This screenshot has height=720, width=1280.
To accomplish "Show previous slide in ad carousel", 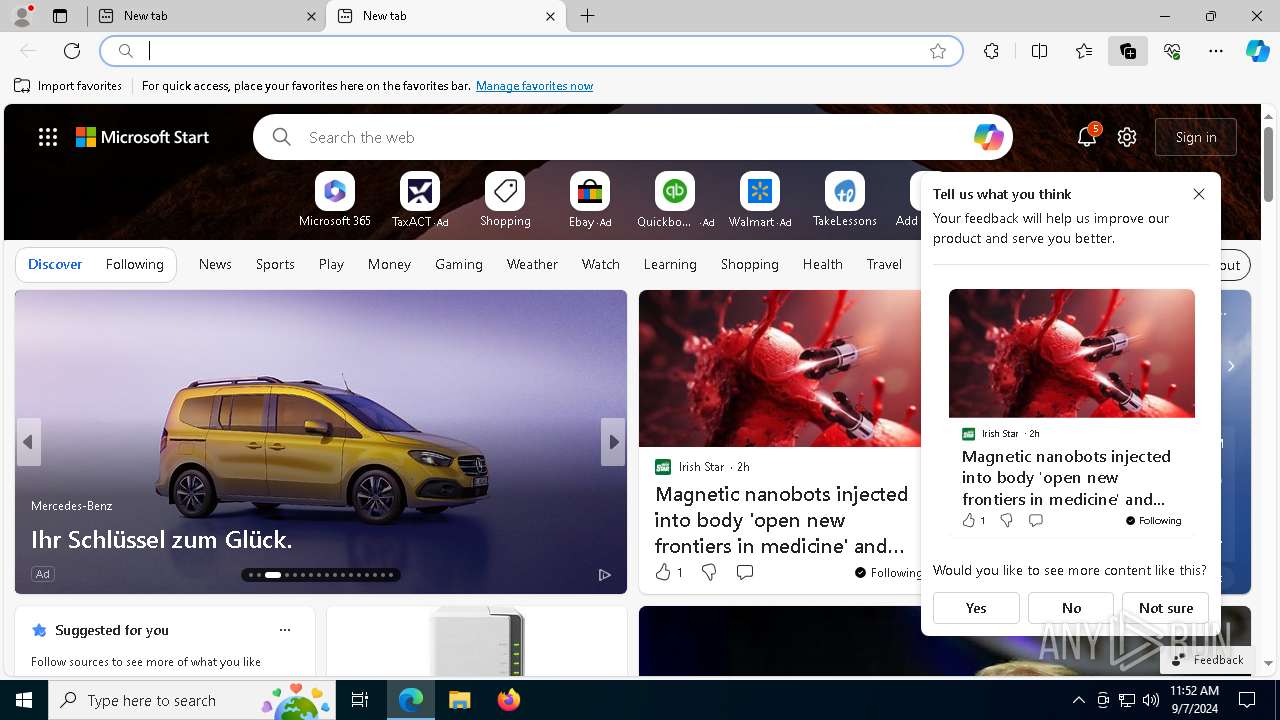I will (x=28, y=442).
